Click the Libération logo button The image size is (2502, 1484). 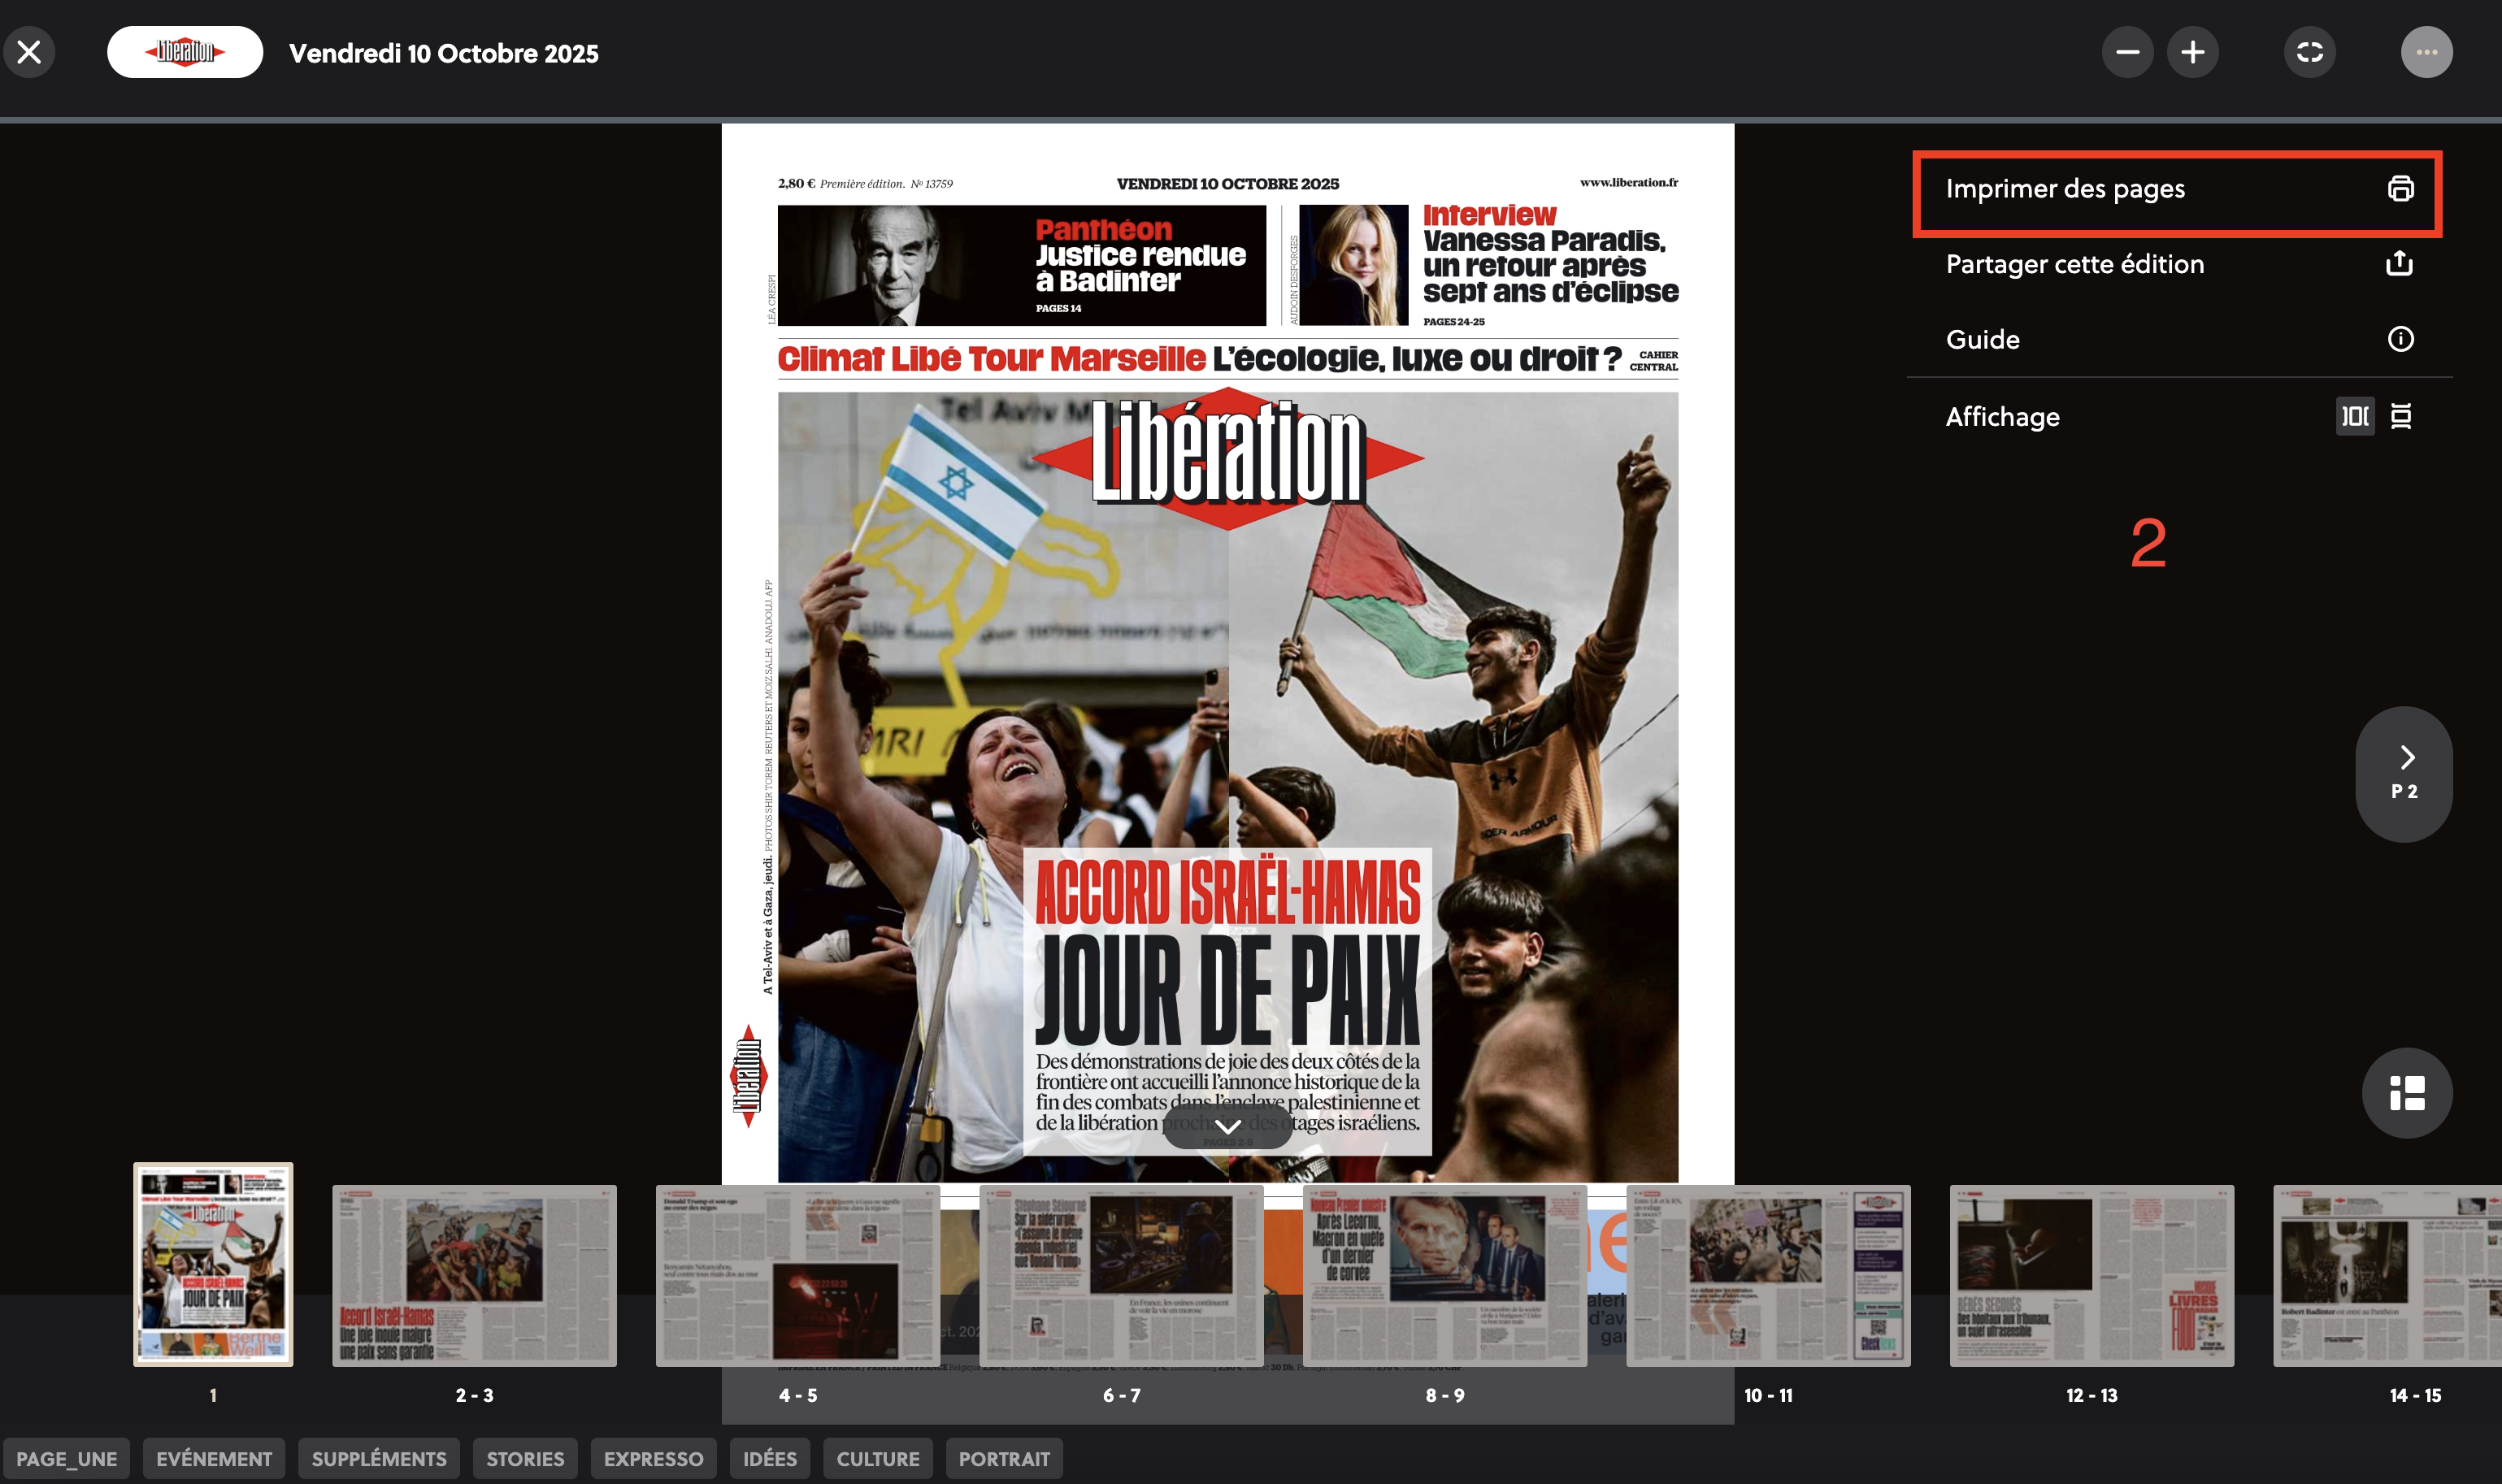click(185, 52)
